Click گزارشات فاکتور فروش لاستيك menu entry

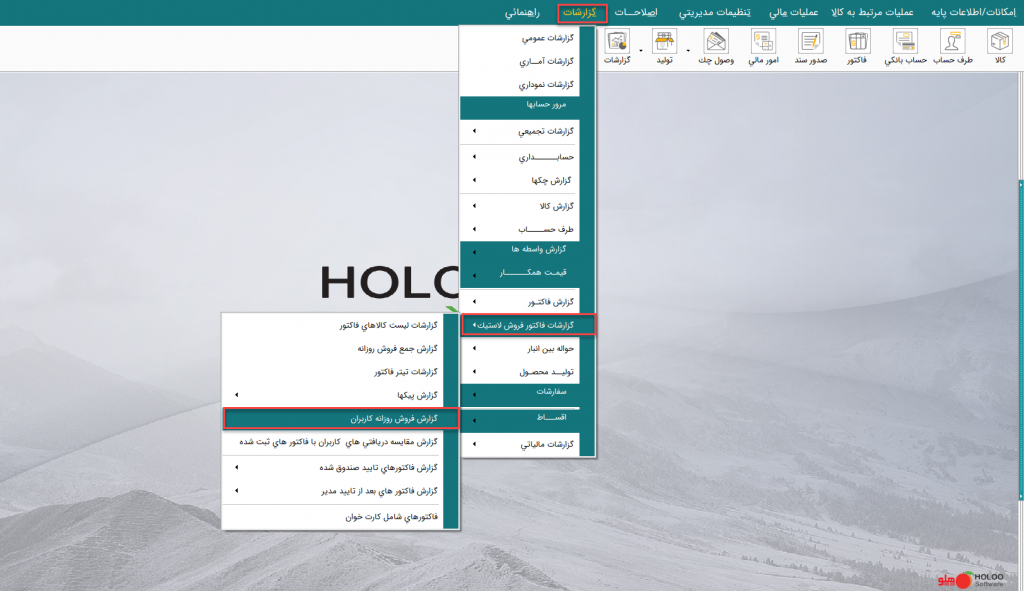[x=528, y=325]
